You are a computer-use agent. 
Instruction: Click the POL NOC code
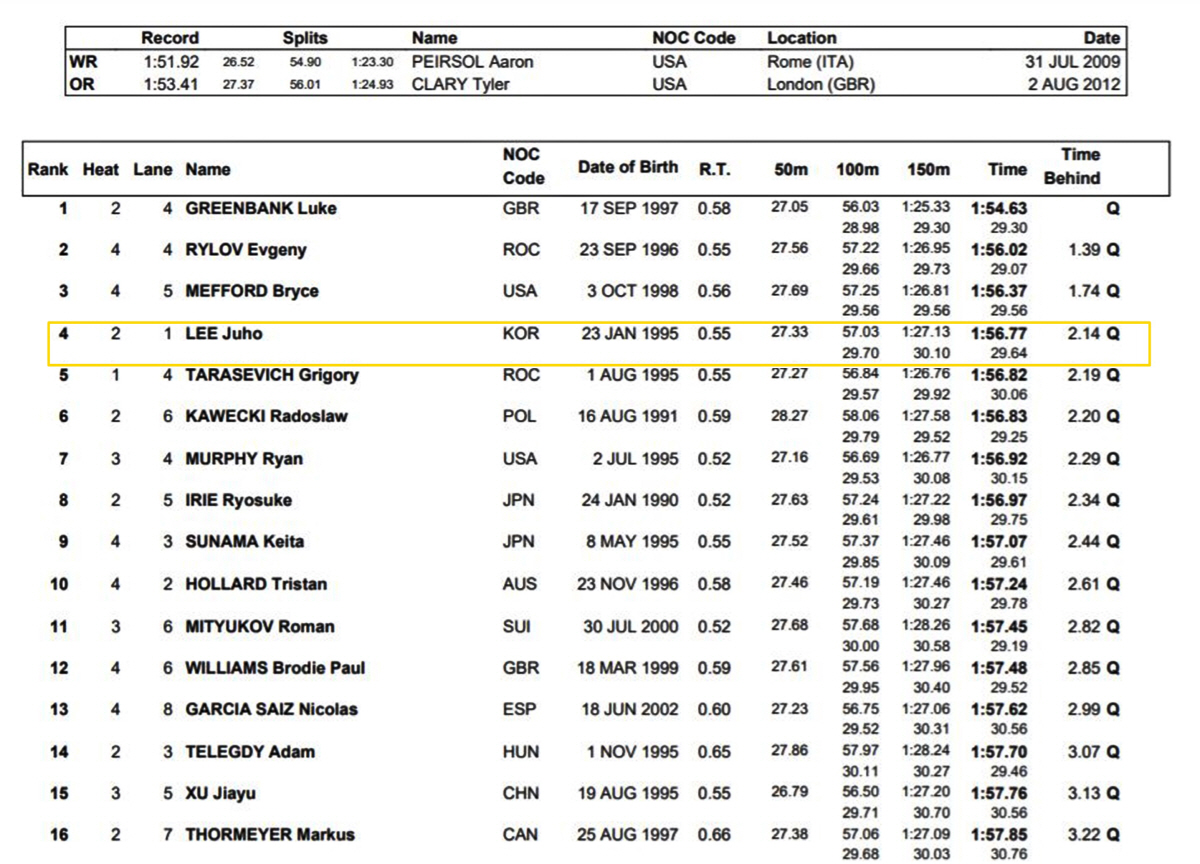click(x=519, y=416)
